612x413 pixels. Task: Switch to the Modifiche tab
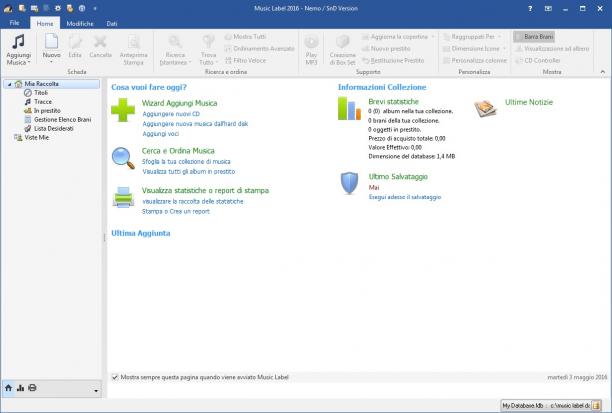coord(80,23)
